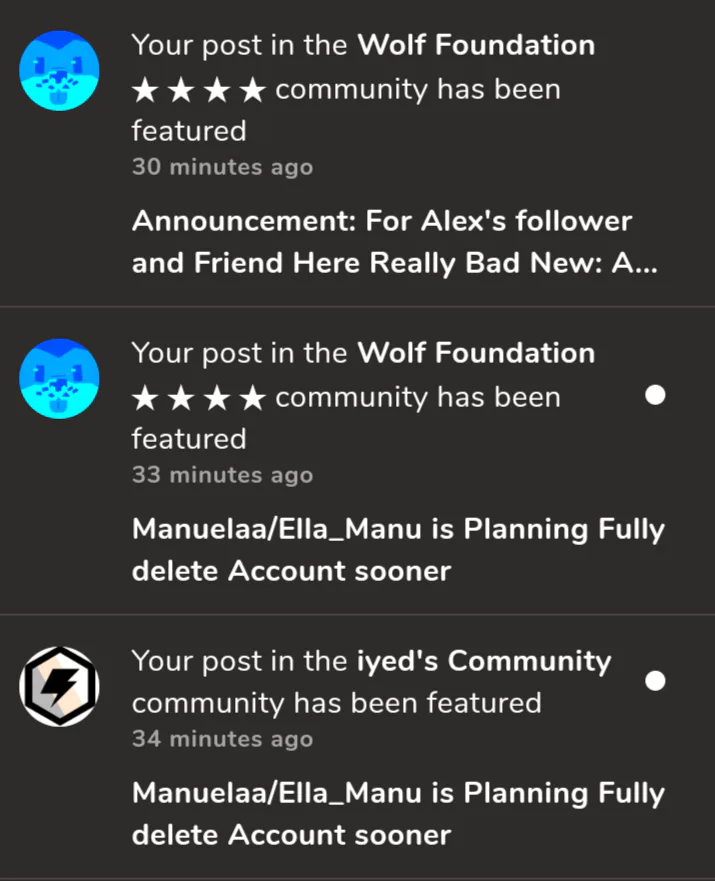Open the iyed's Community link

pos(484,661)
